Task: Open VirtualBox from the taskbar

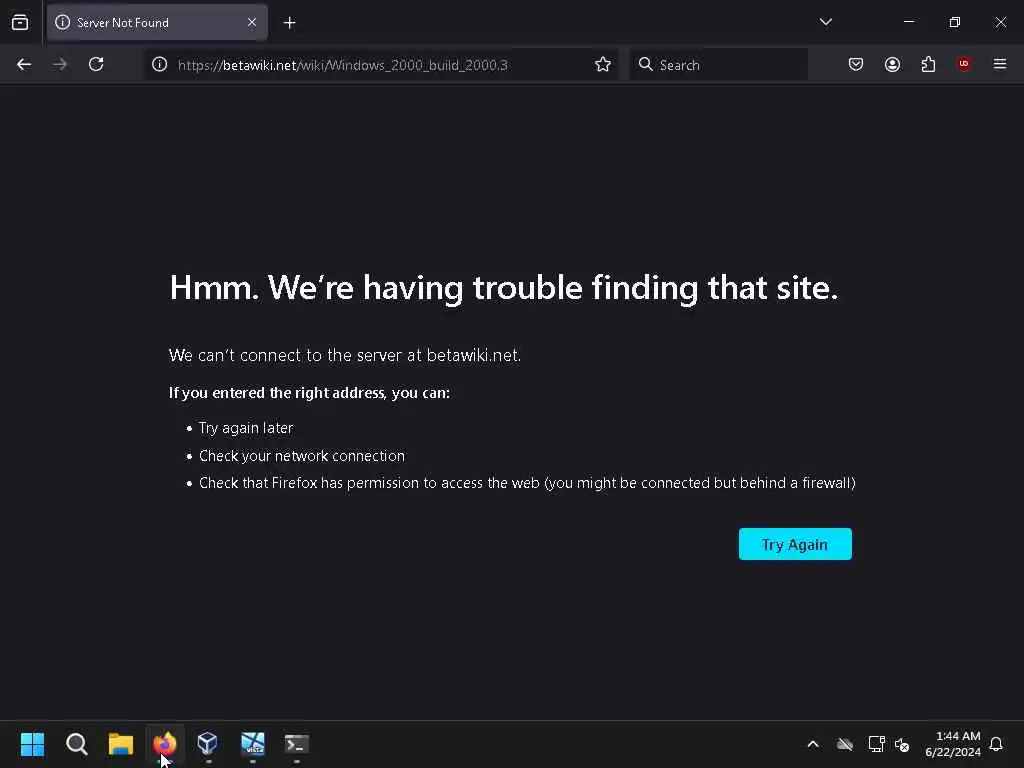Action: click(208, 744)
